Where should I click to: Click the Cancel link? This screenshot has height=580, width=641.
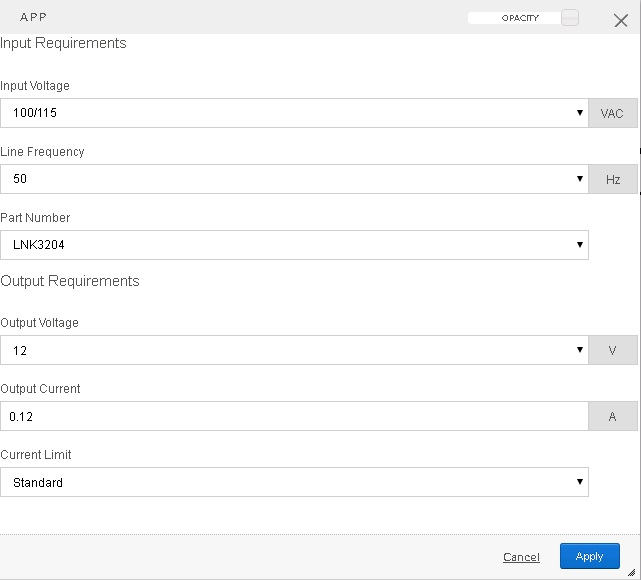[x=521, y=557]
